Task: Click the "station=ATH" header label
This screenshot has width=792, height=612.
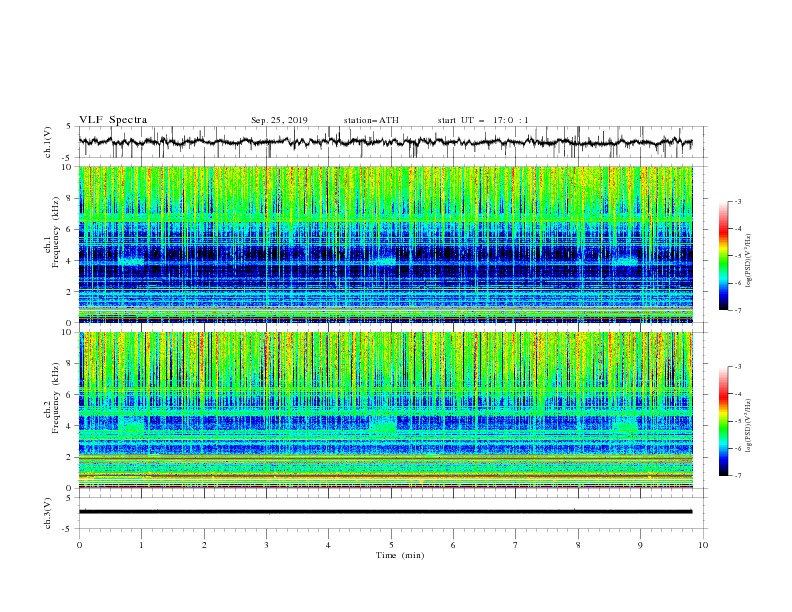Action: coord(371,120)
